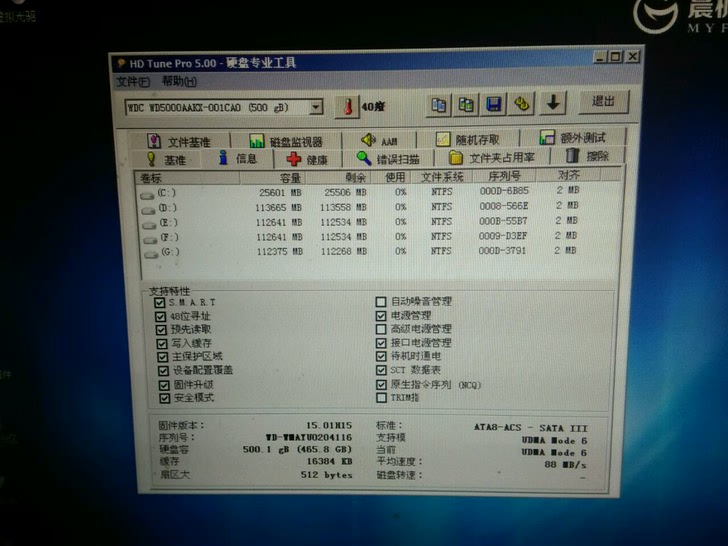Screen dimensions: 728x546
Task: Click the copy screenshot toolbar icon
Action: click(x=466, y=104)
